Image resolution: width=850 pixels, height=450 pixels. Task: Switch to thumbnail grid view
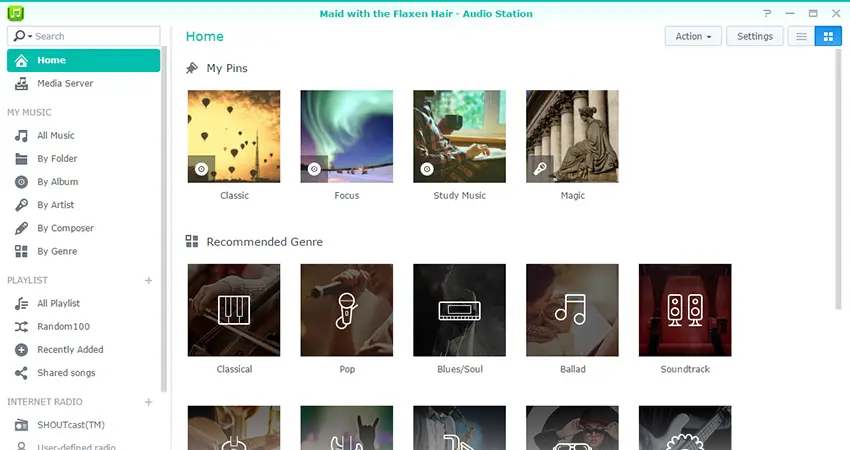tap(828, 36)
